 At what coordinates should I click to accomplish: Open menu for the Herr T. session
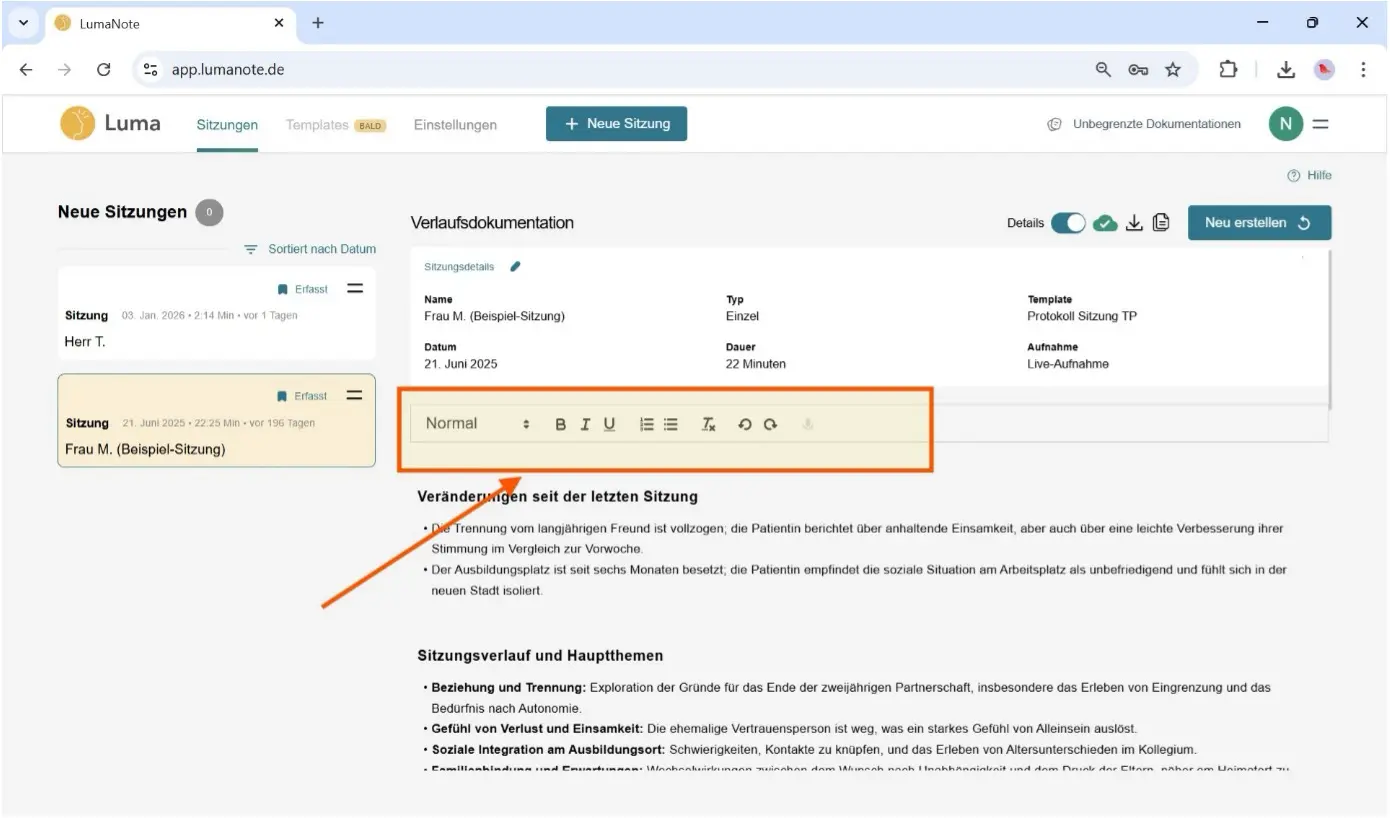pyautogui.click(x=354, y=288)
